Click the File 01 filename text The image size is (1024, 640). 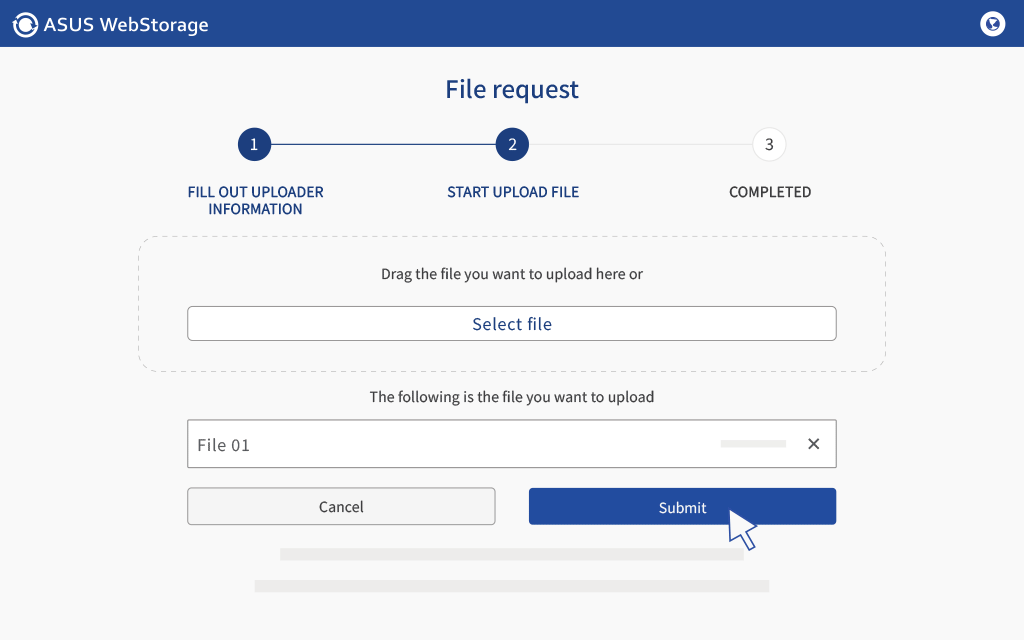click(223, 445)
